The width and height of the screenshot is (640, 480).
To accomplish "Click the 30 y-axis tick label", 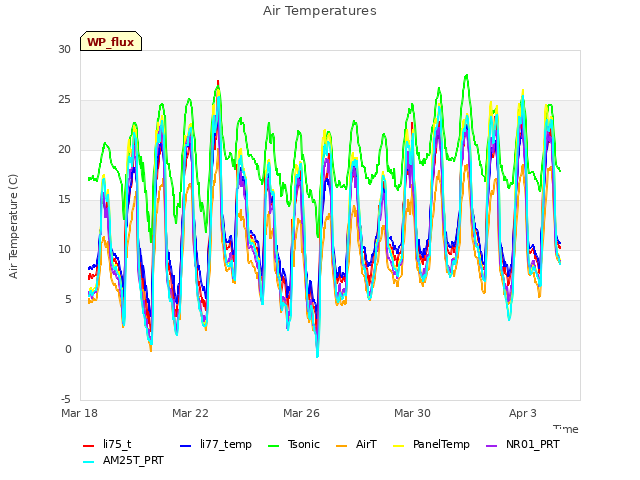I will click(64, 50).
